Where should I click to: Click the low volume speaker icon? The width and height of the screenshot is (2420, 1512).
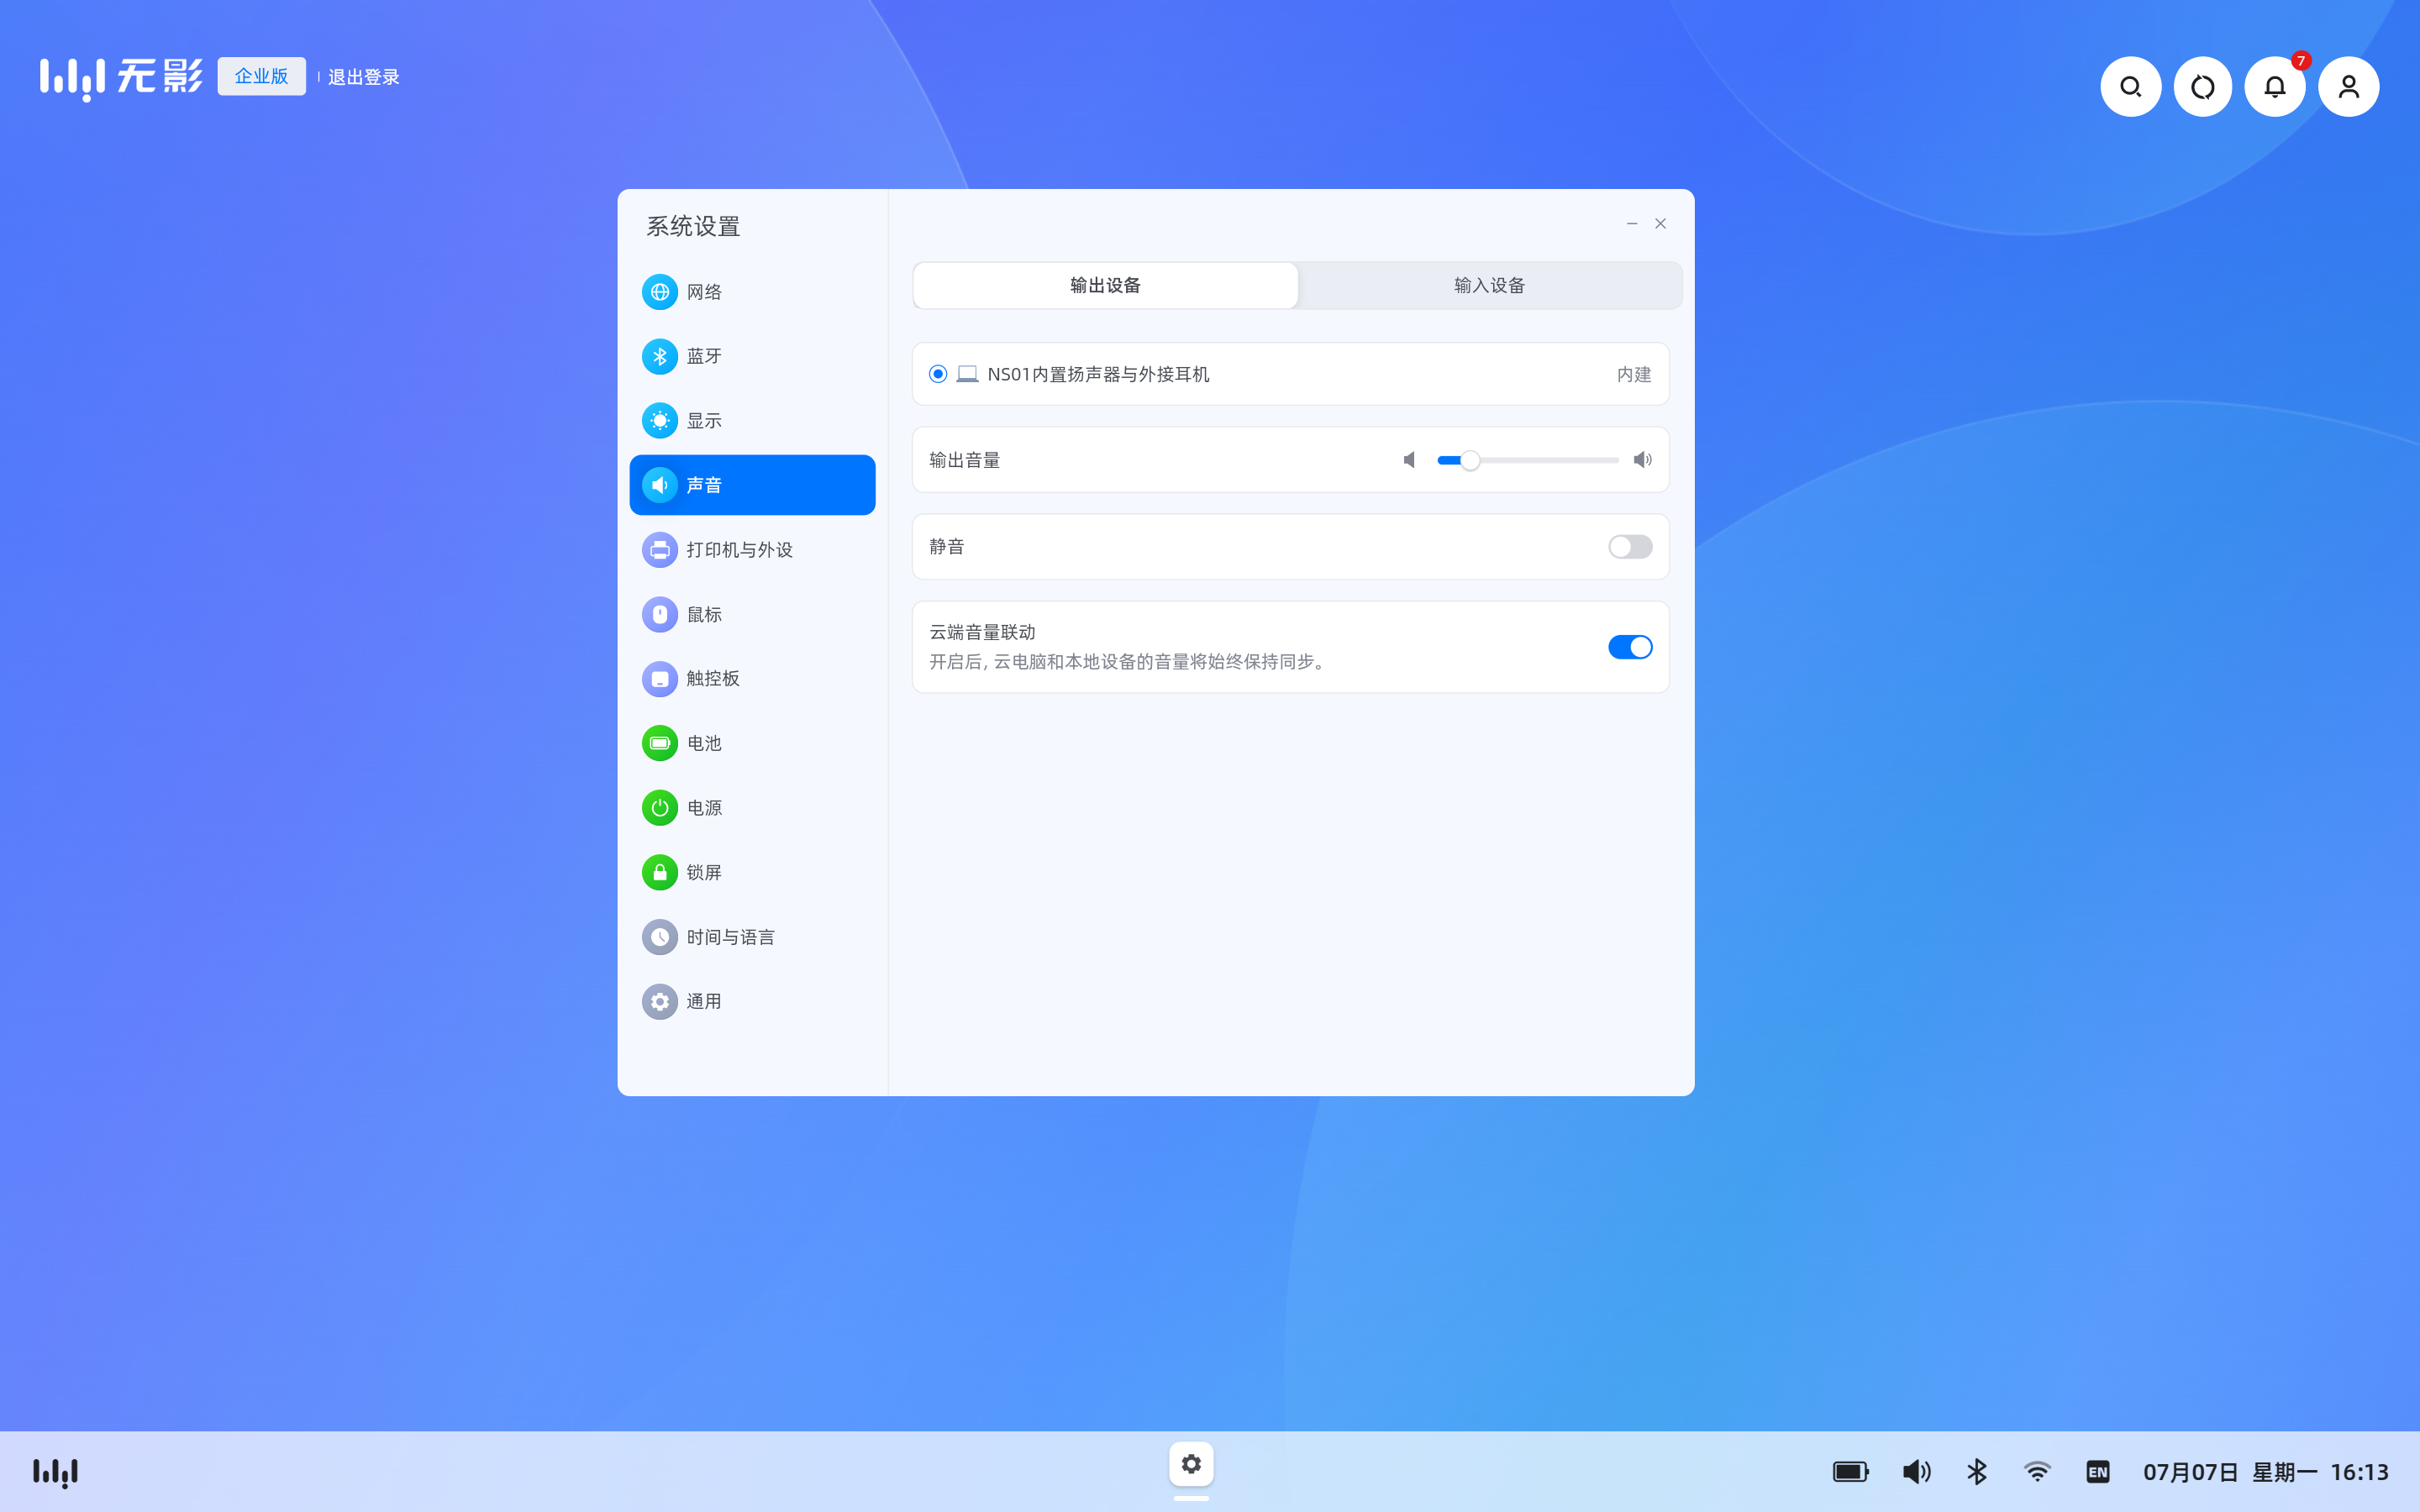1409,460
